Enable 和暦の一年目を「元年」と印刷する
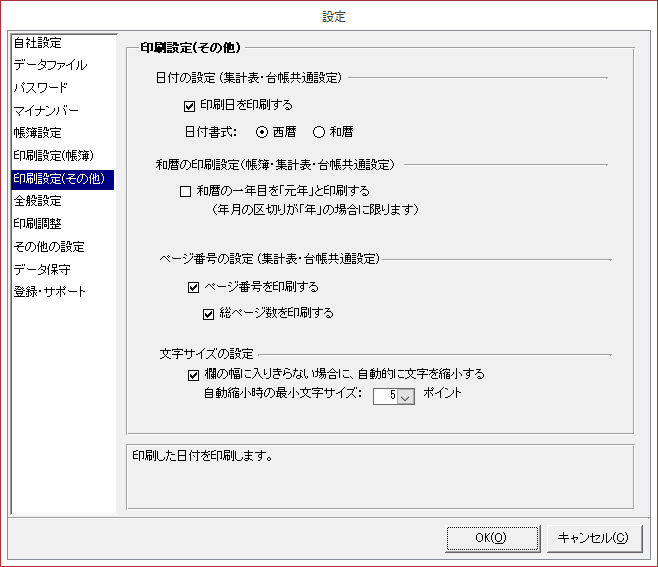Image resolution: width=658 pixels, height=567 pixels. 185,192
